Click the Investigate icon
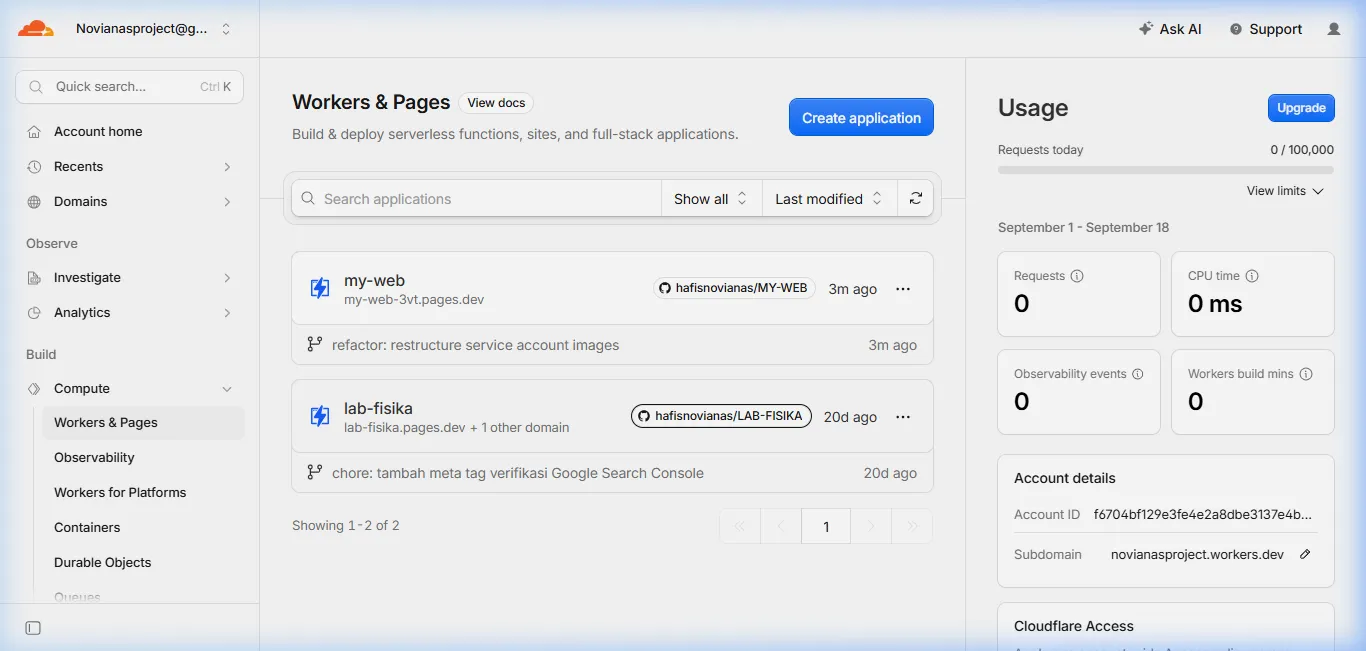 pyautogui.click(x=34, y=277)
